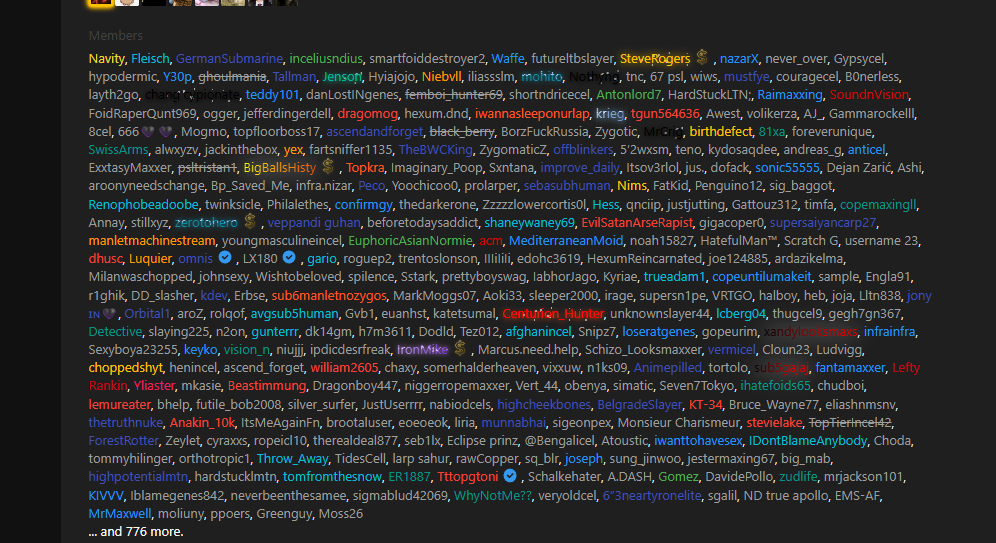996x543 pixels.
Task: Click the verified checkmark badge next to Ttopgtoni
Action: [510, 476]
